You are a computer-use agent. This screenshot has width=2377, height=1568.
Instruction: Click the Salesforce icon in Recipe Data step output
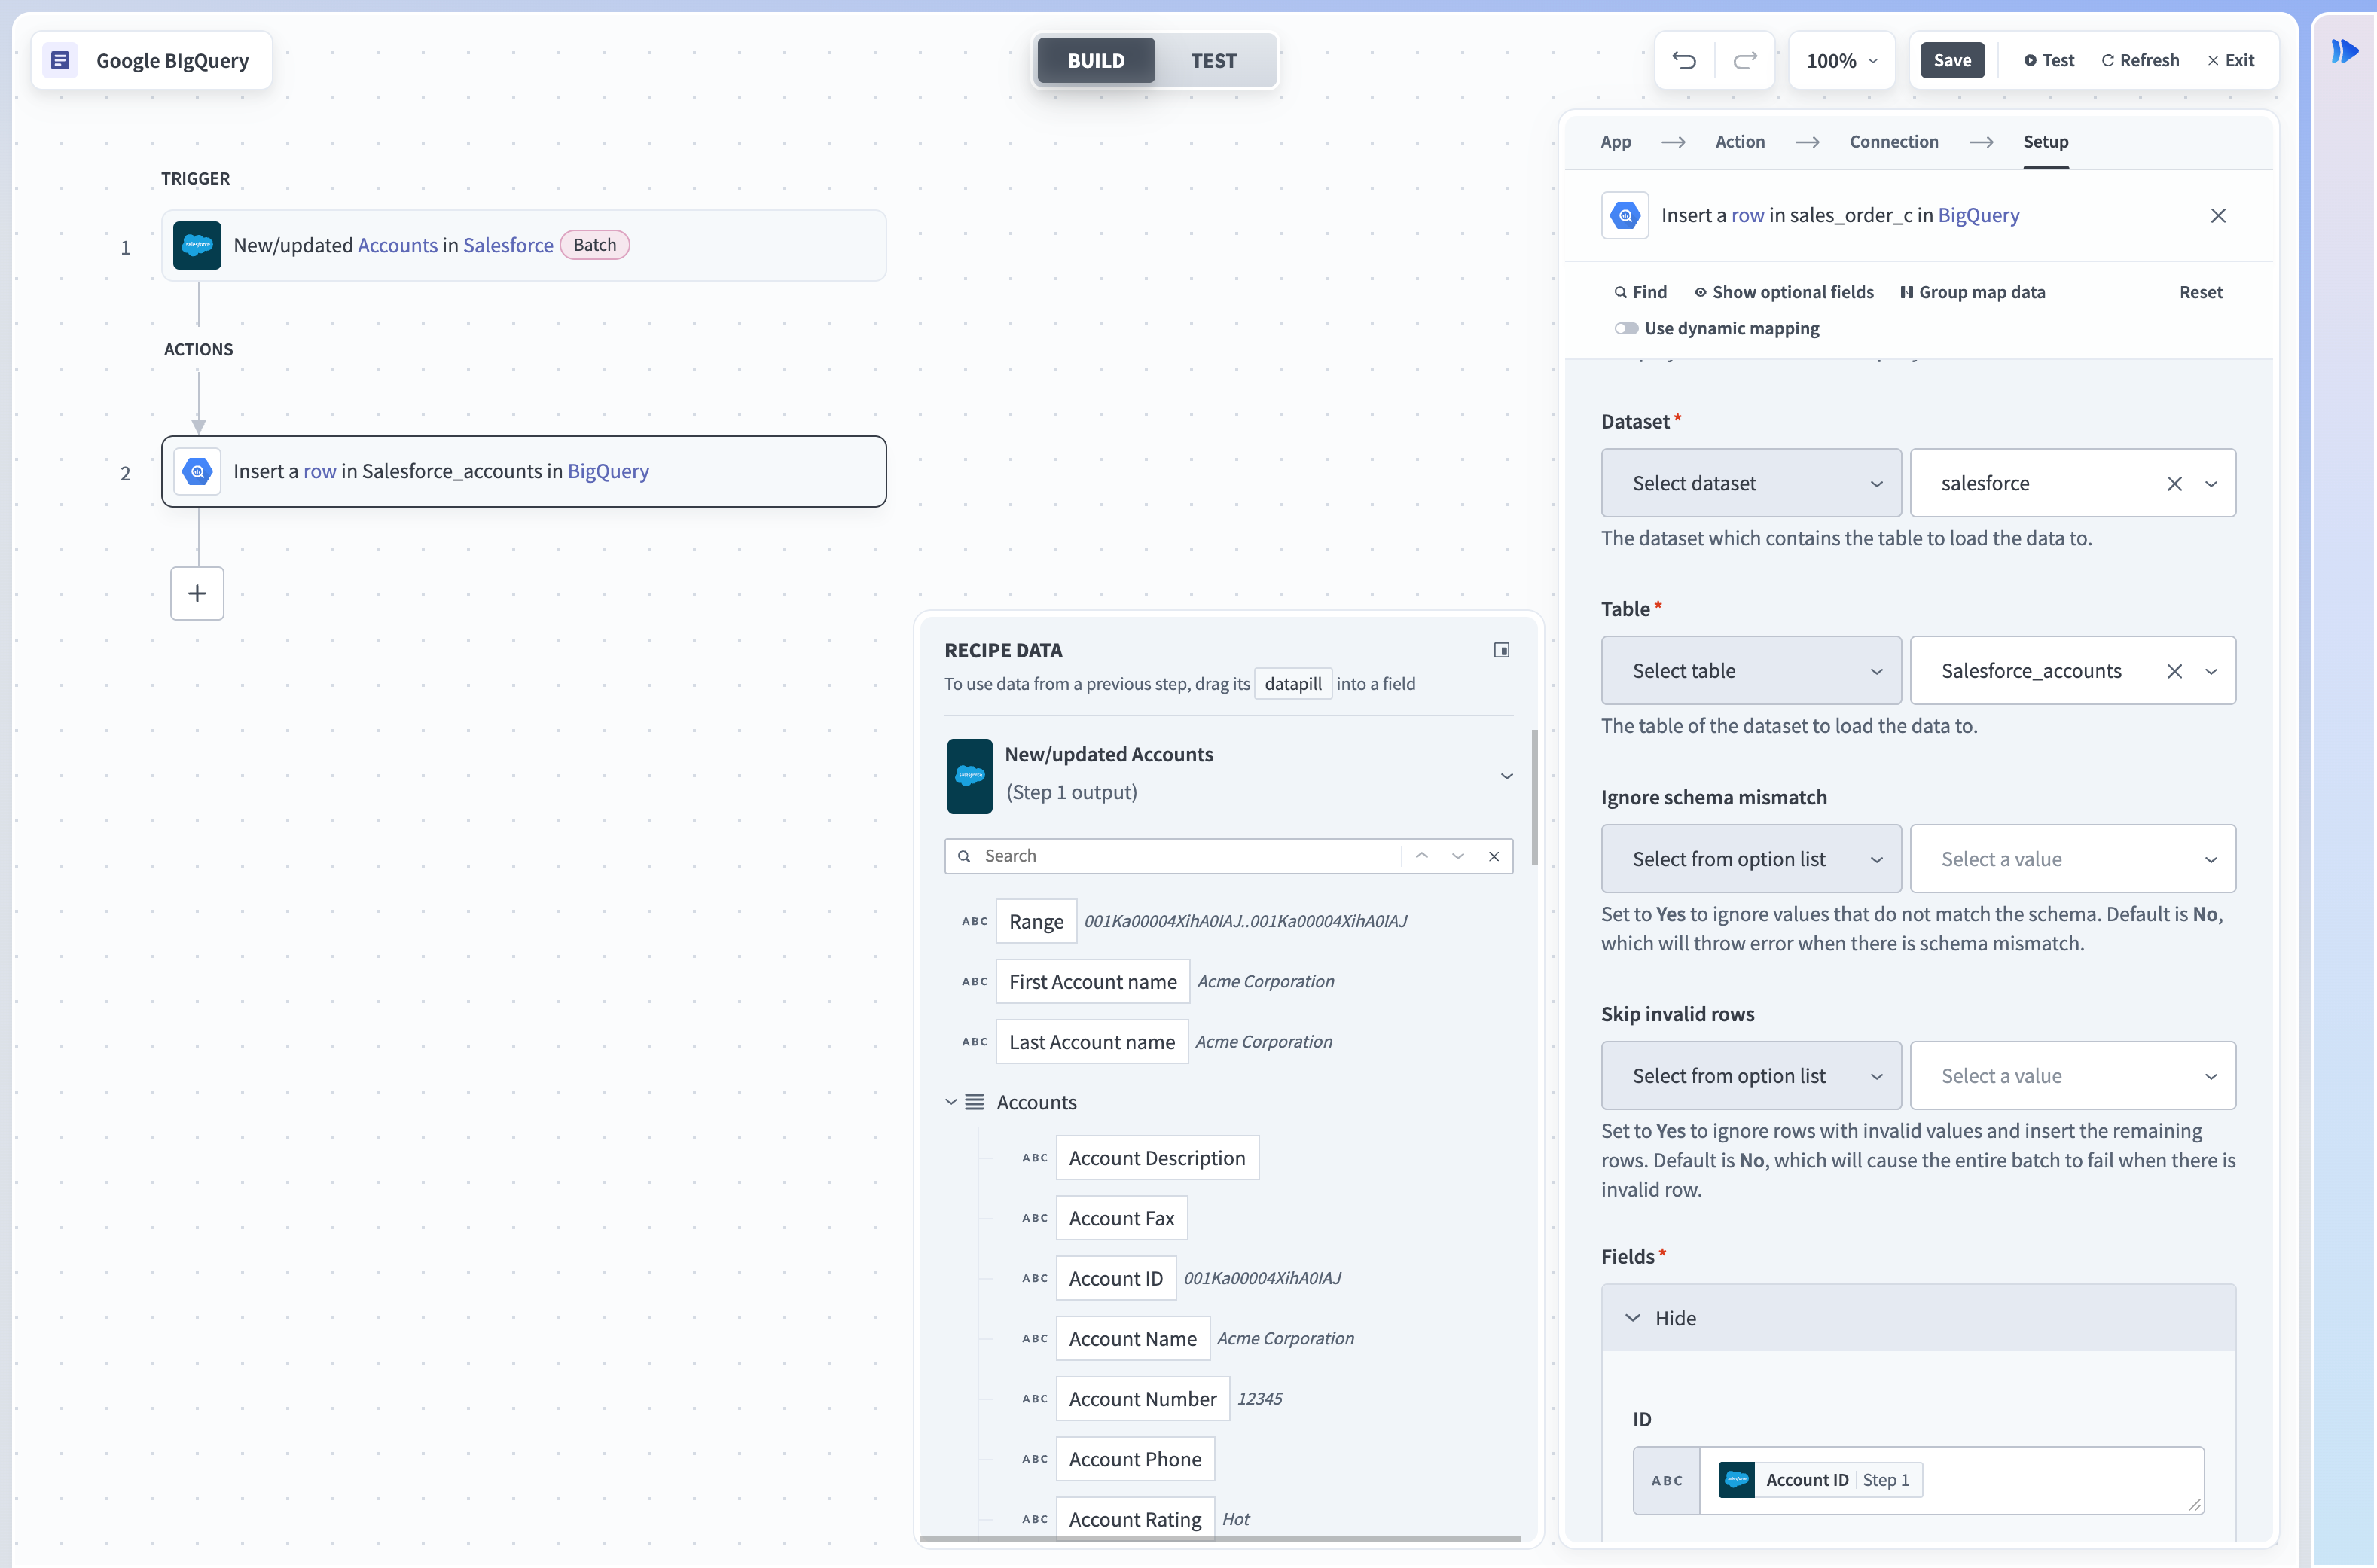(x=970, y=776)
